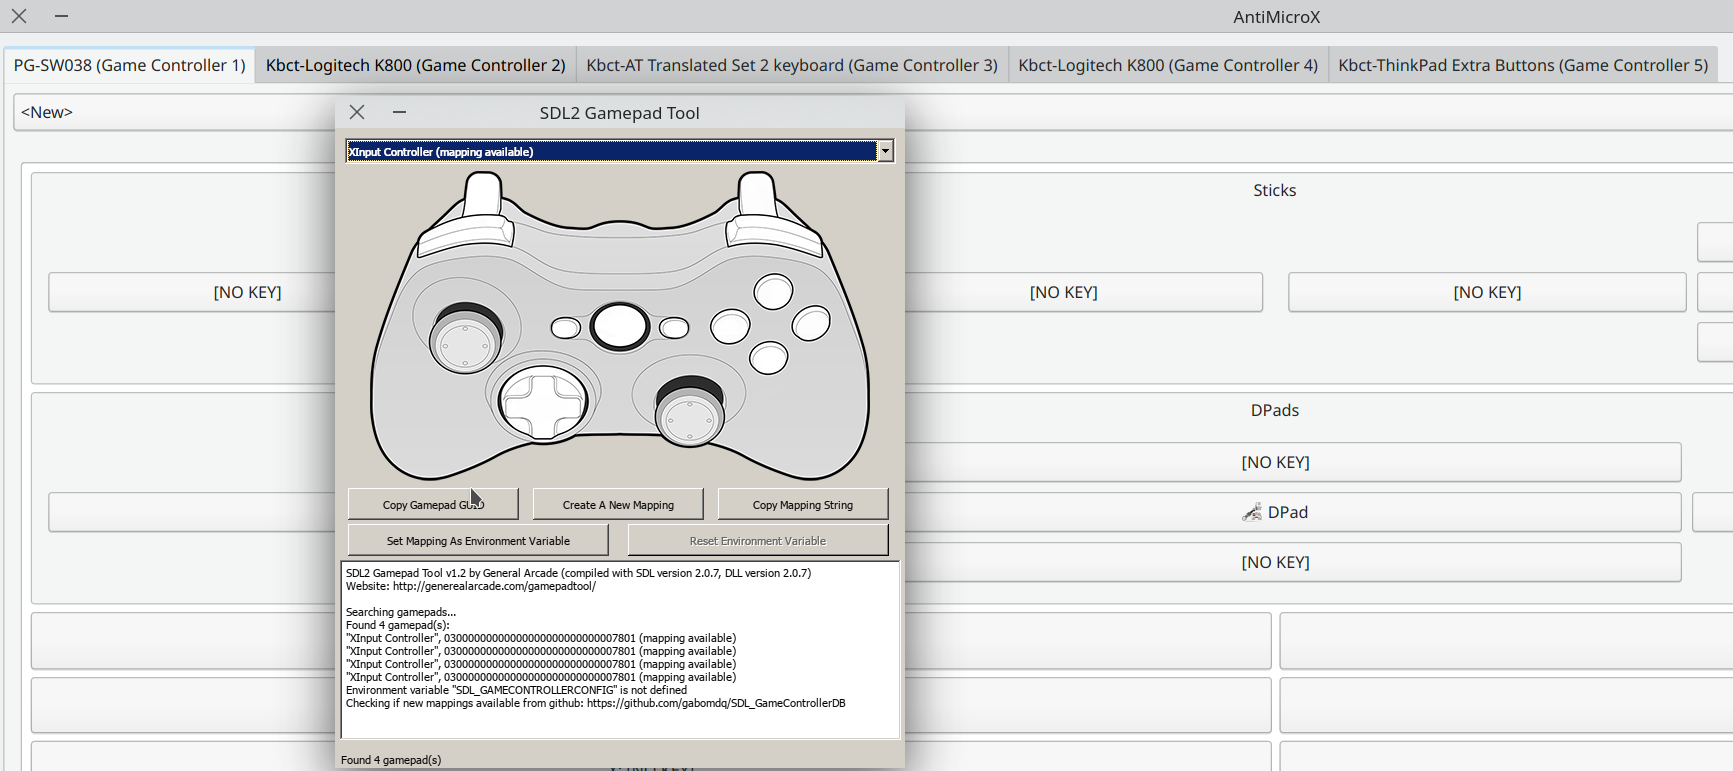
Task: Minimize the AntiMicroX main window
Action: pos(61,16)
